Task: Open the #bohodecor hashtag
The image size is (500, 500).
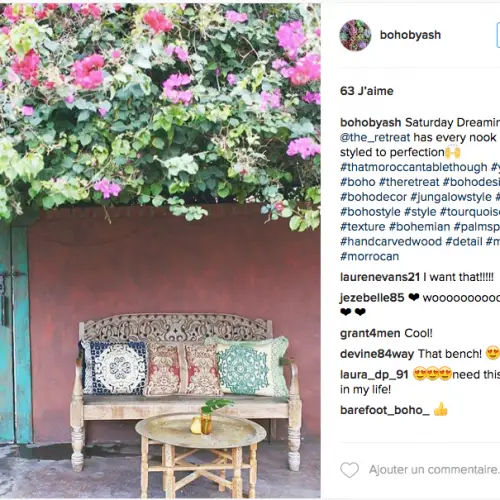Action: [373, 197]
